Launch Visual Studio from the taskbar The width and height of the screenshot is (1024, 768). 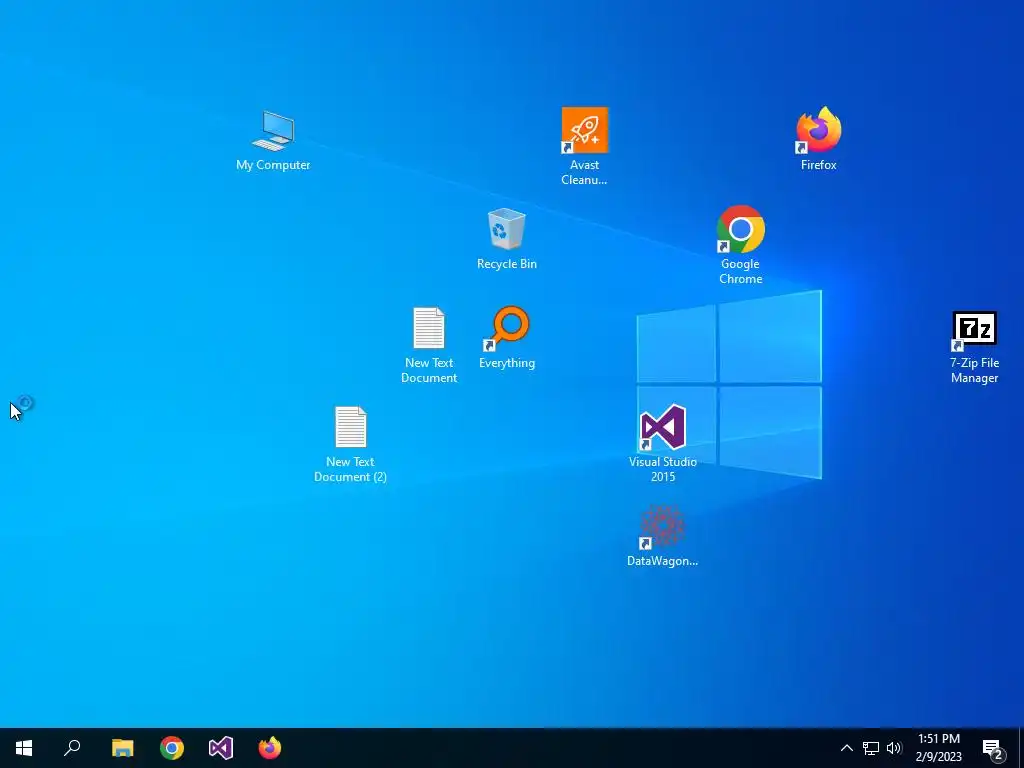(x=221, y=748)
